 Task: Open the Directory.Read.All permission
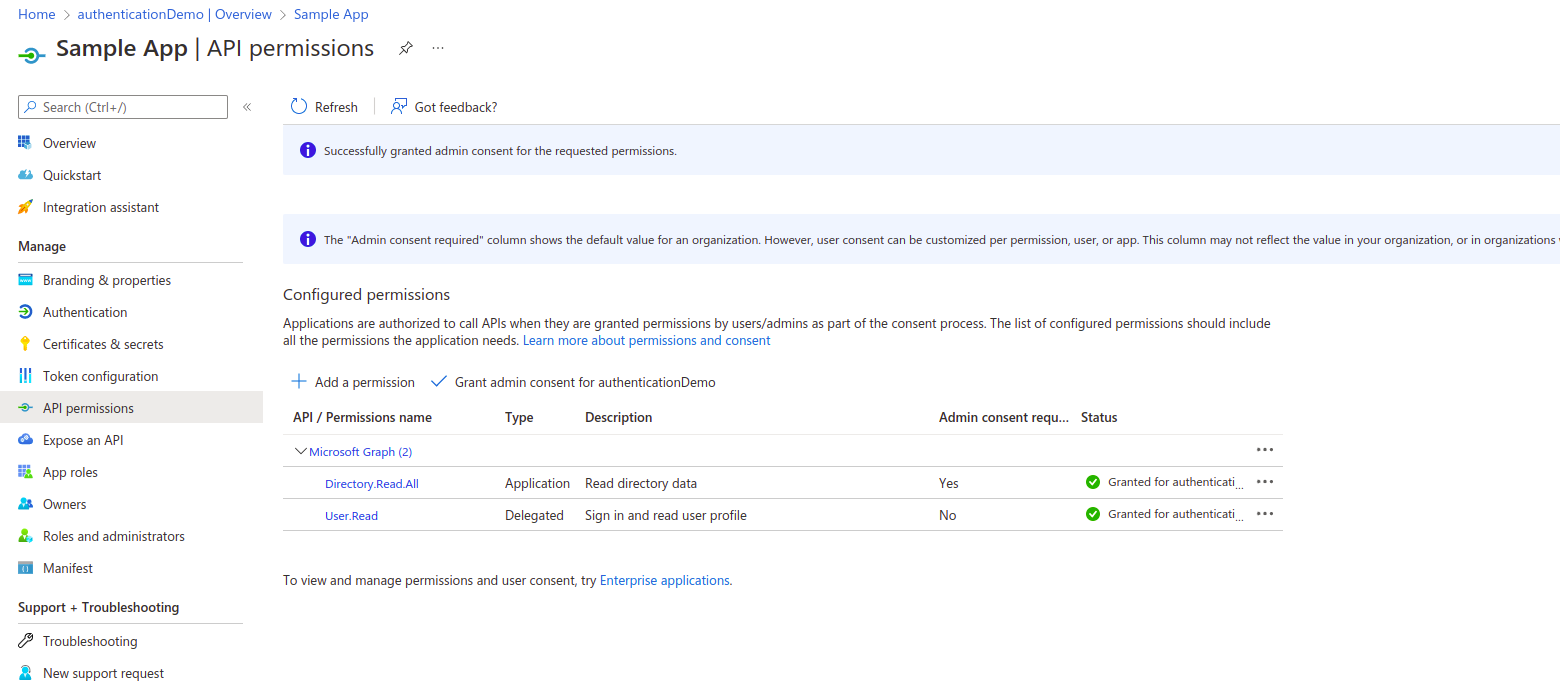(371, 484)
